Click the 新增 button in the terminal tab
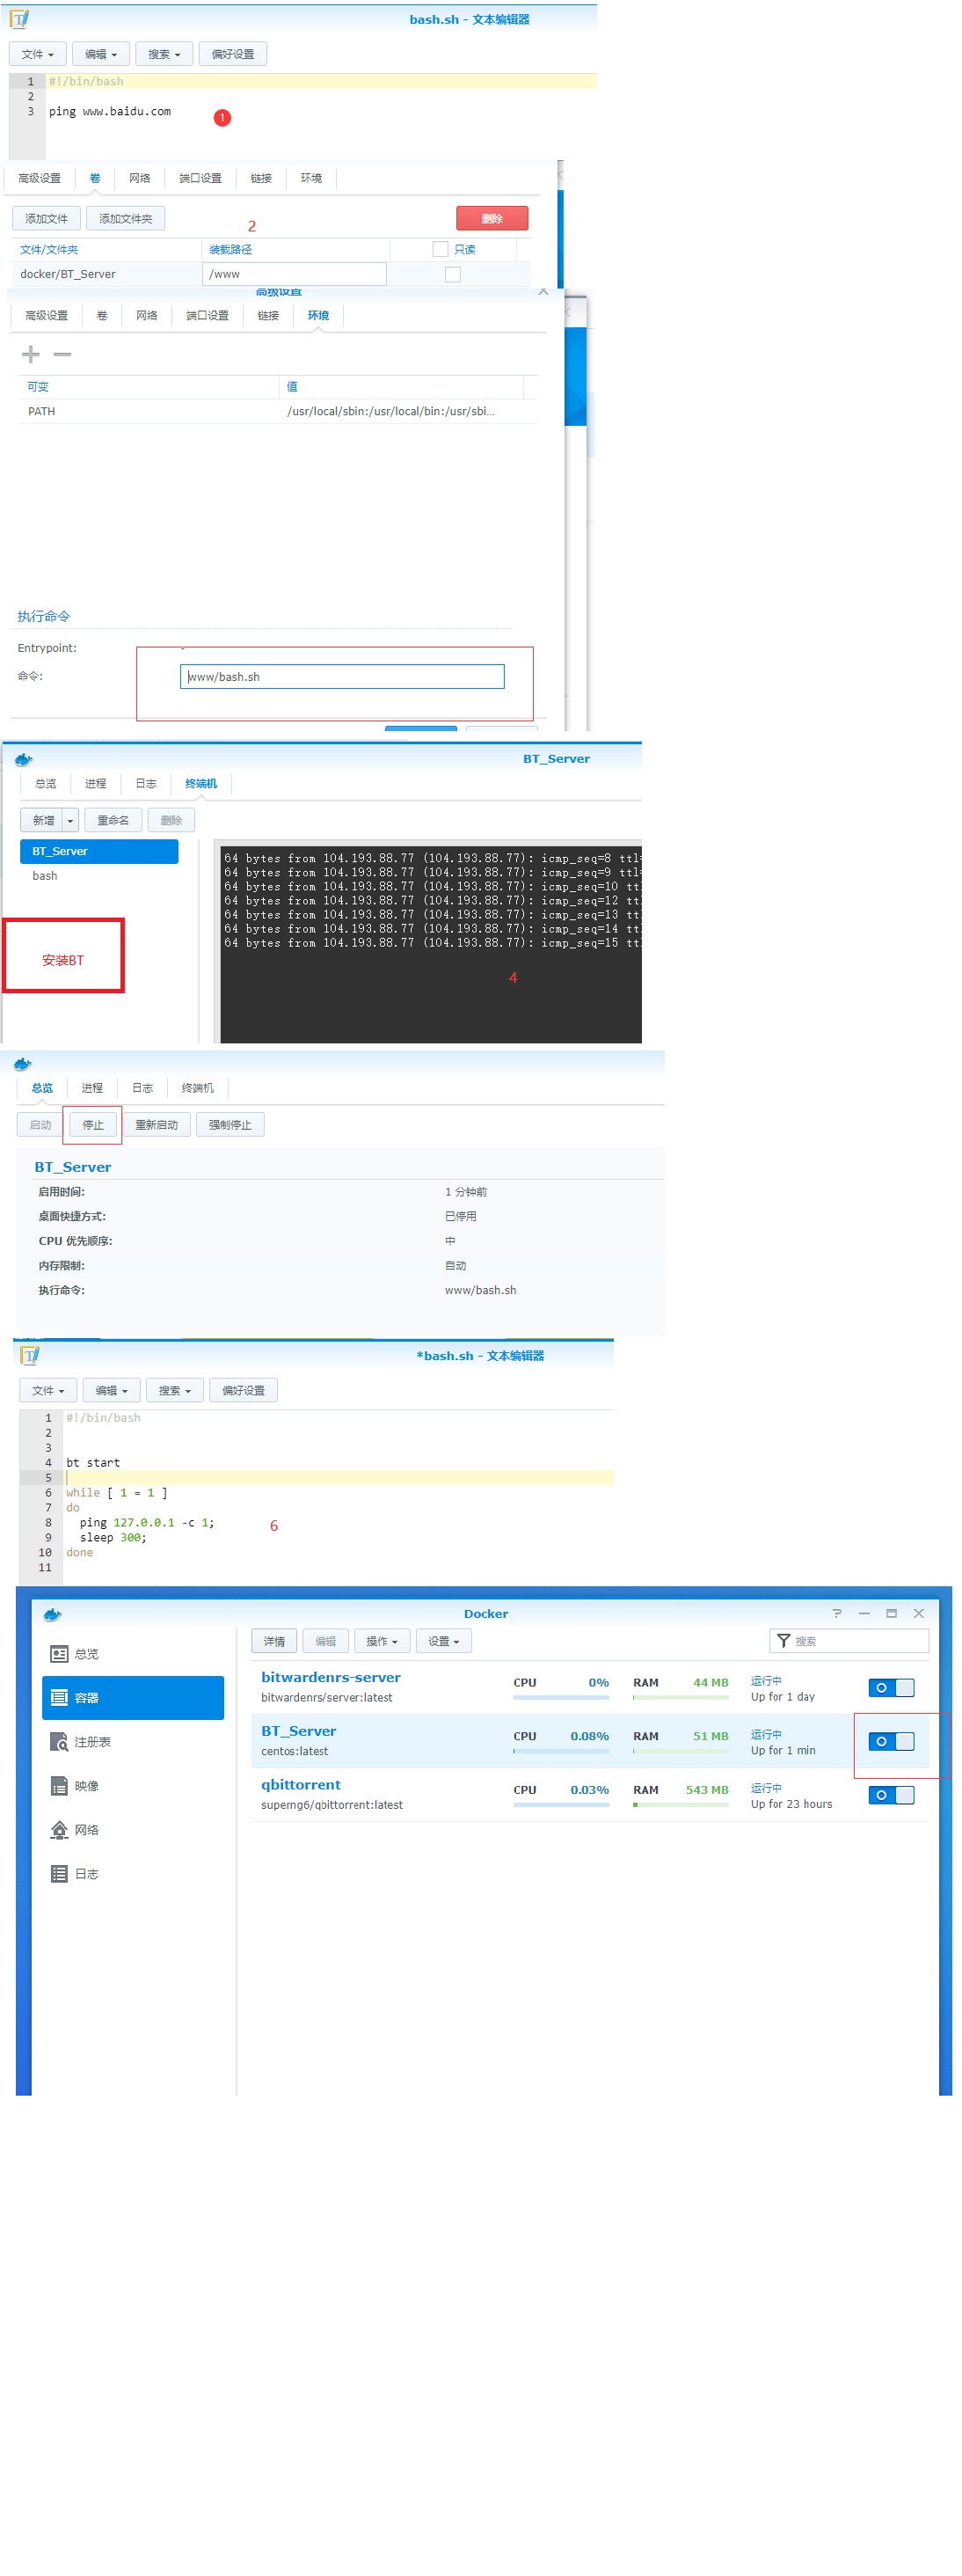This screenshot has height=2576, width=962. (x=43, y=820)
